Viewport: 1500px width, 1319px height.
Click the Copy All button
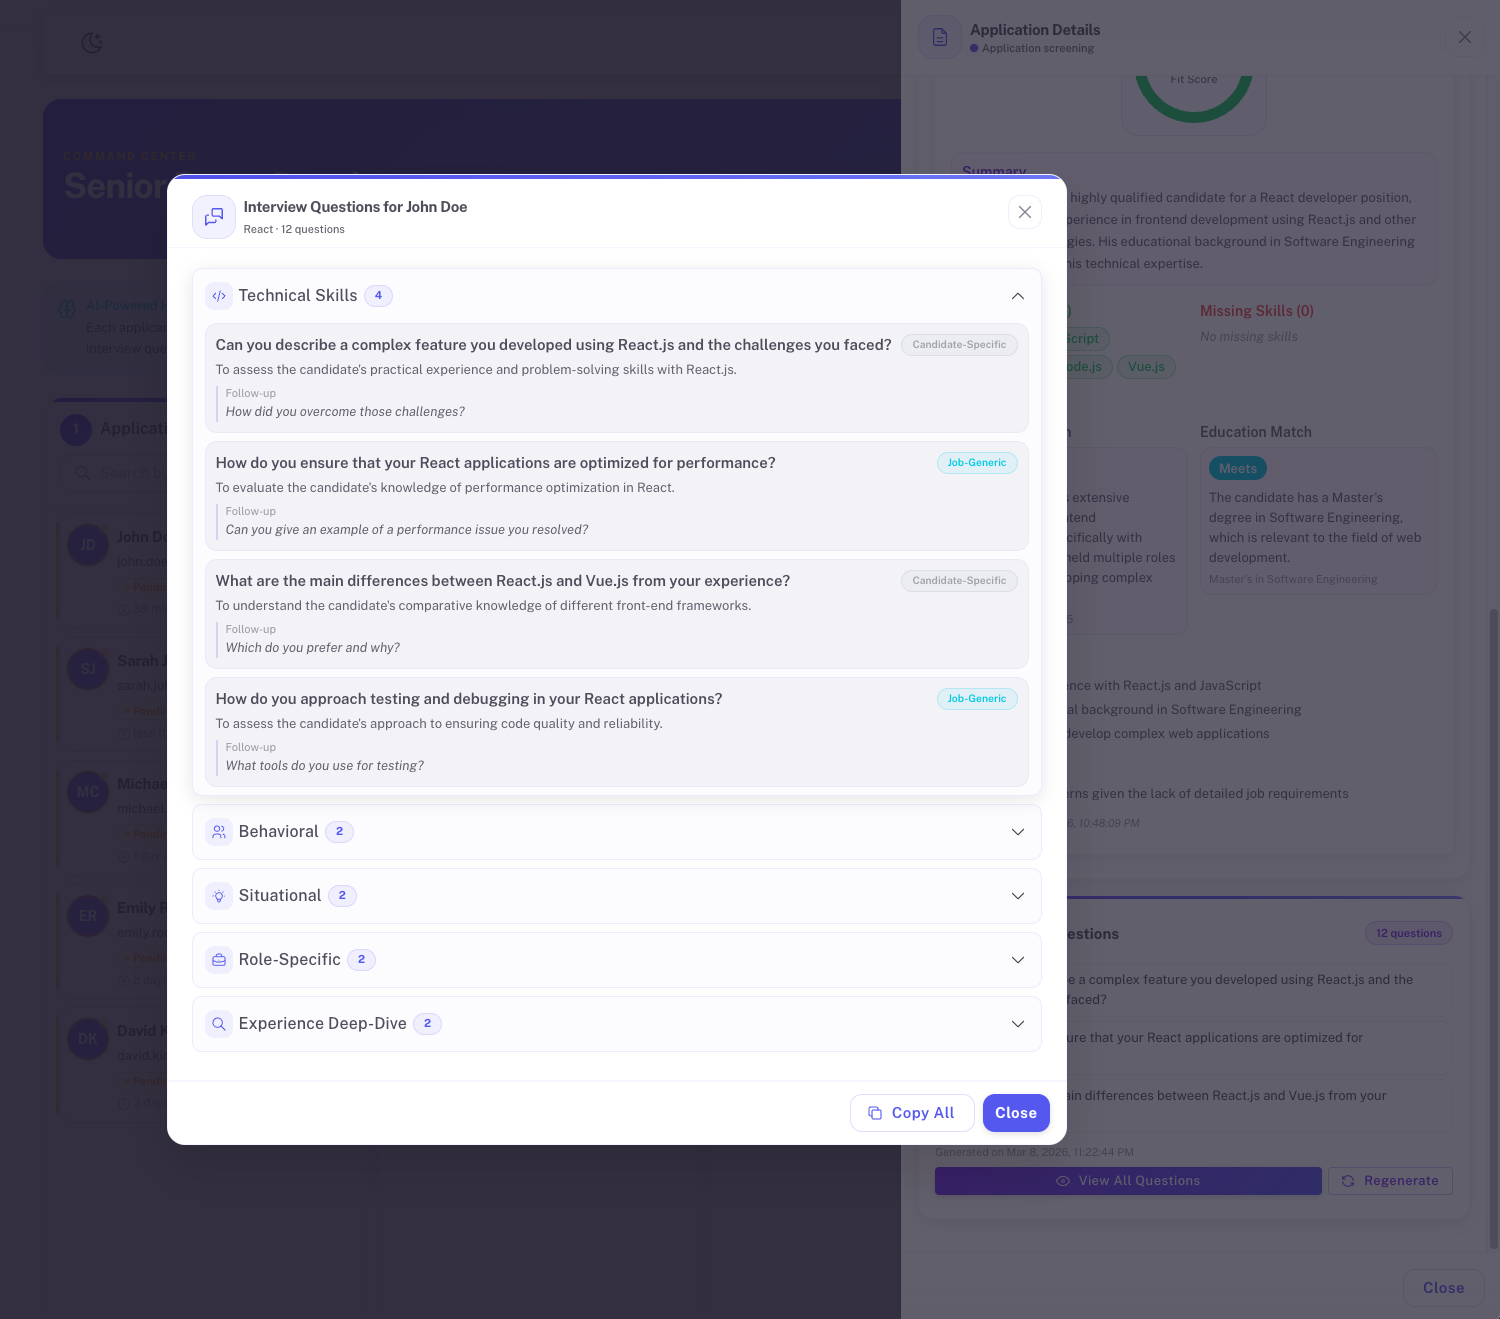pos(911,1113)
